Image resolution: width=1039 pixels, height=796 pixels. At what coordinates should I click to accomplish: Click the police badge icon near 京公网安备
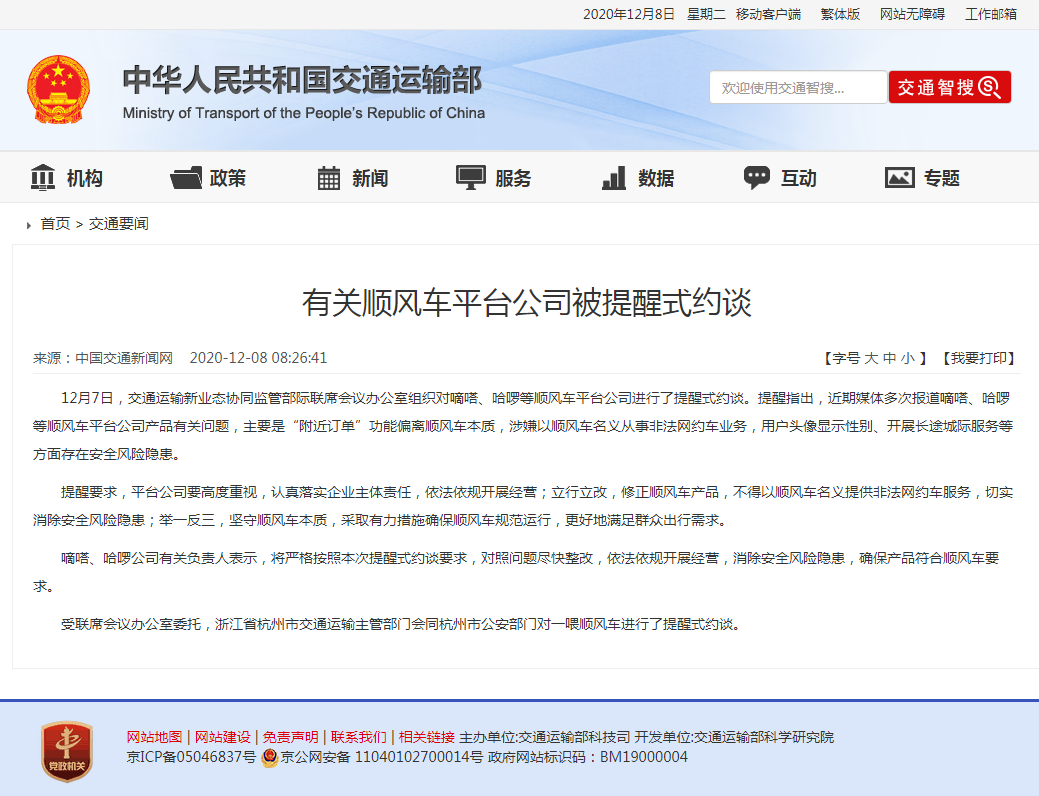(x=270, y=758)
